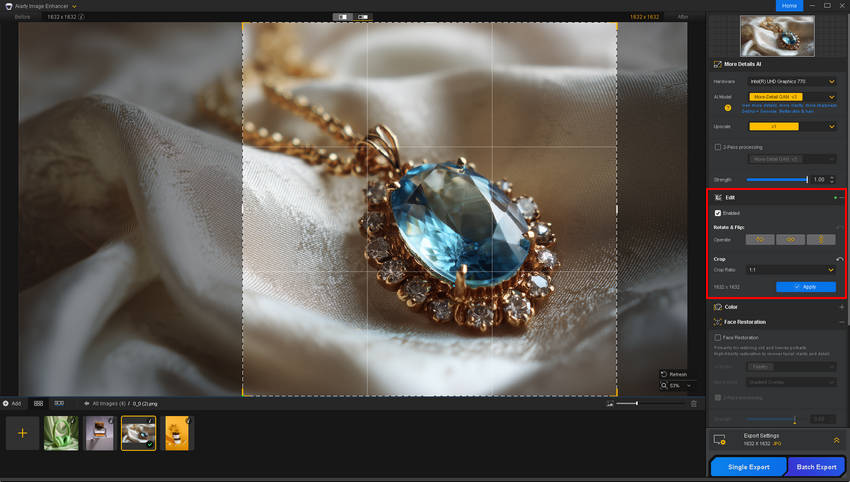This screenshot has width=850, height=482.
Task: Switch to the filmstrip thumbnail view
Action: pos(59,403)
